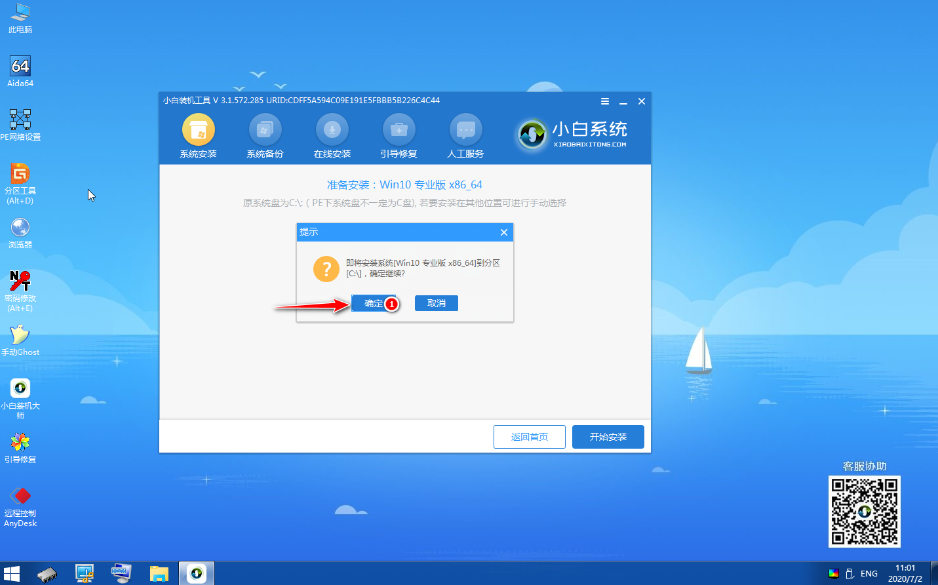Open File Explorer from the taskbar
Image resolution: width=938 pixels, height=585 pixels.
click(x=159, y=574)
